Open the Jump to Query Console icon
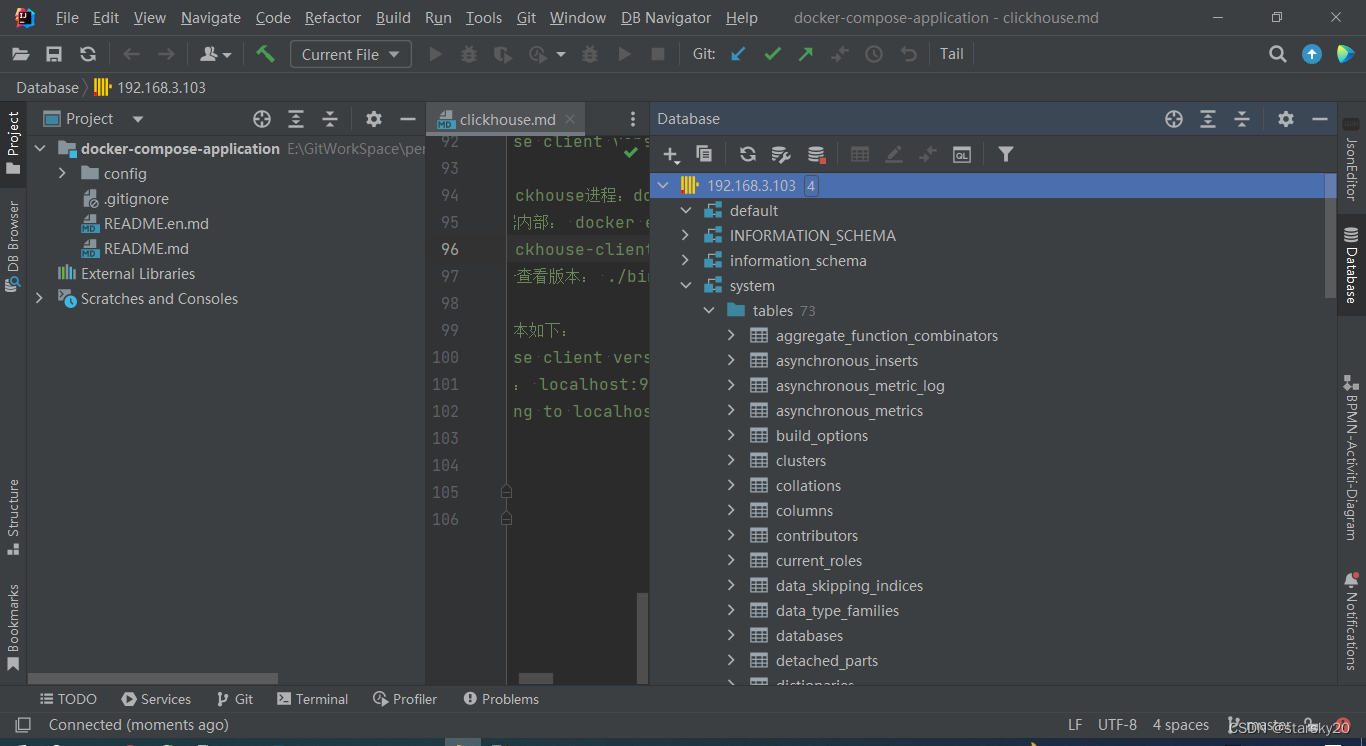This screenshot has width=1366, height=746. (x=961, y=154)
